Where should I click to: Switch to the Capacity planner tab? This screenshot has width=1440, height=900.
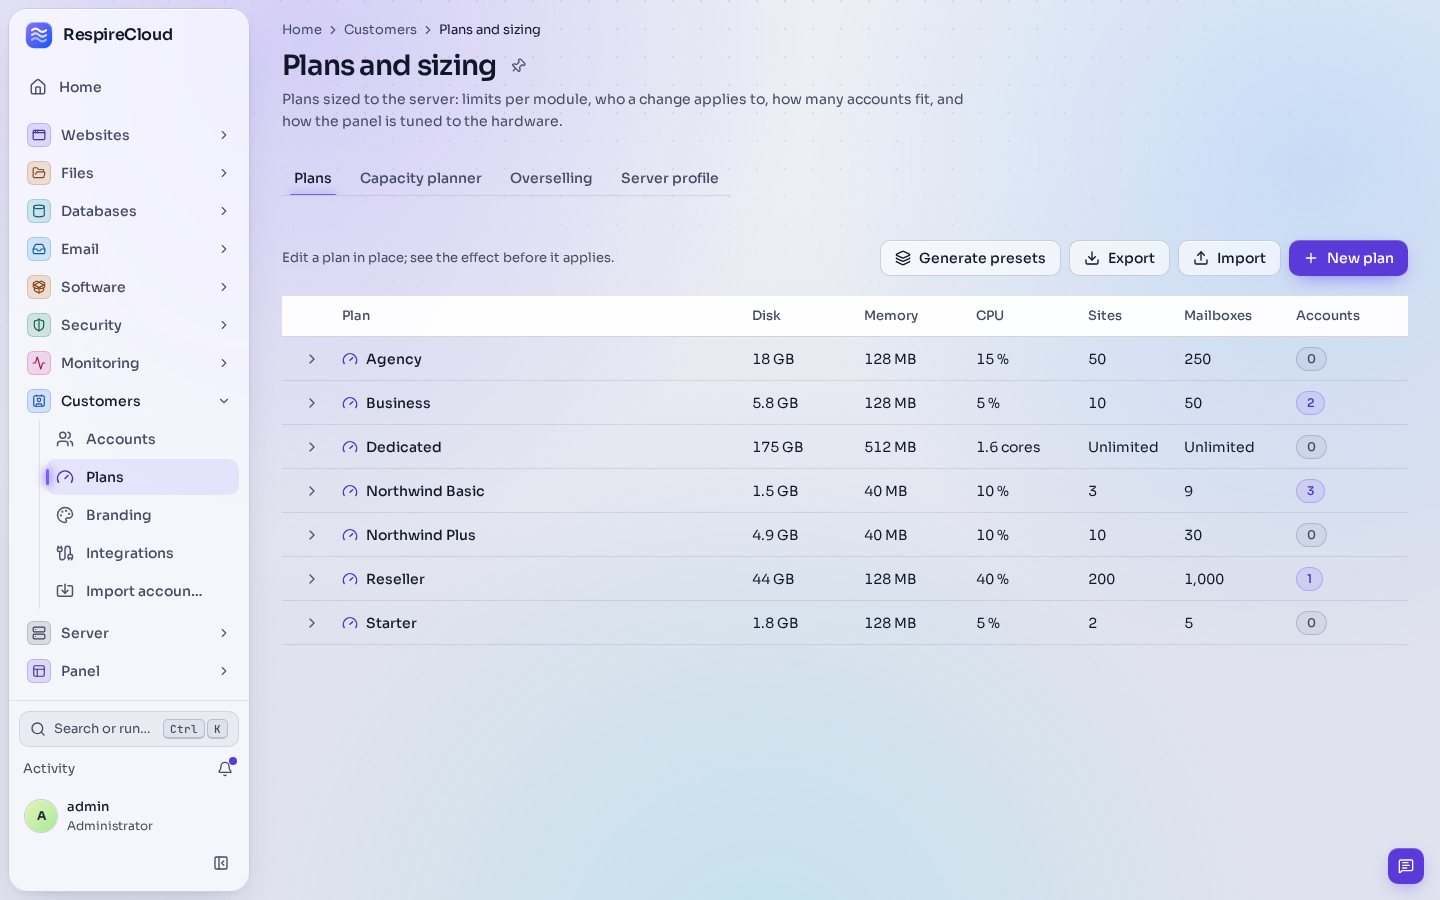(421, 178)
